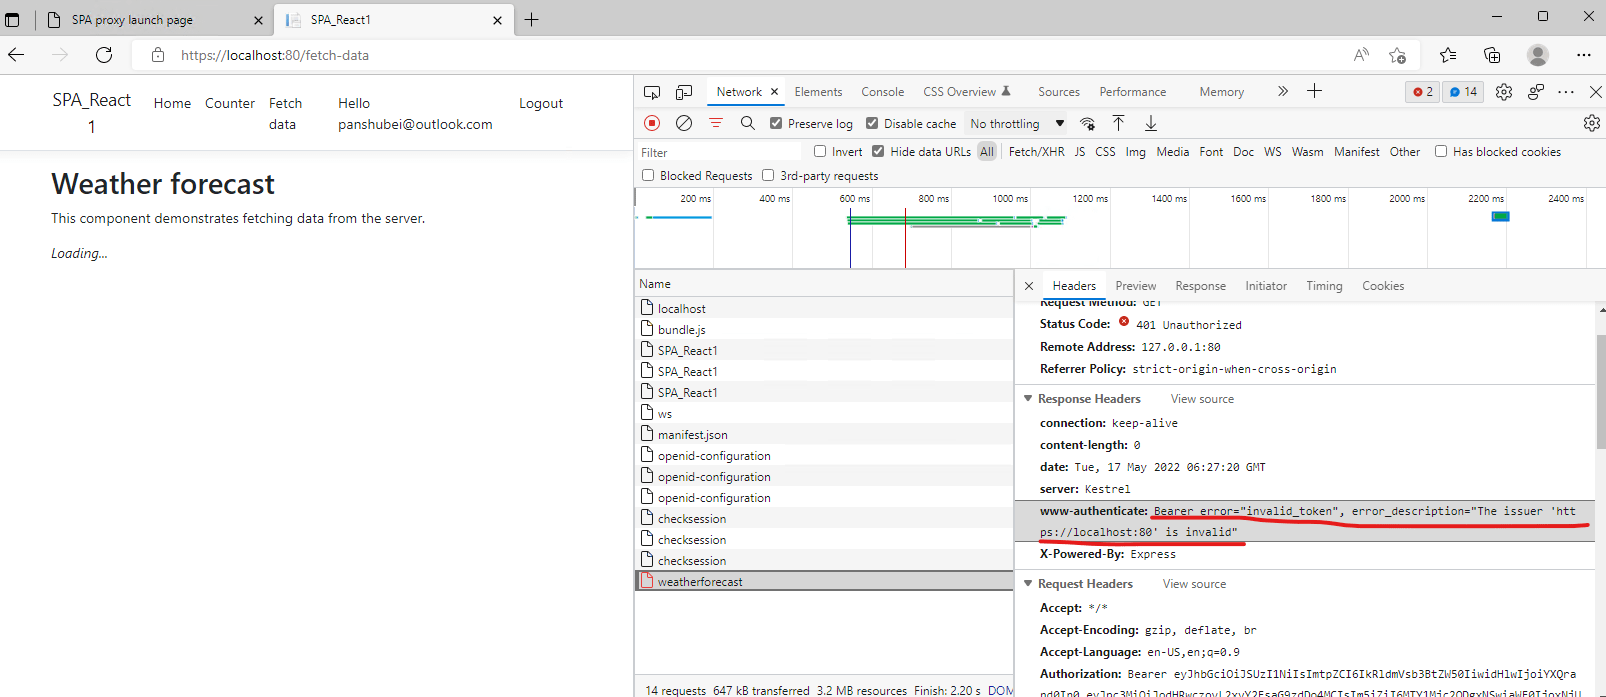Open the network search magnifier

(x=747, y=123)
